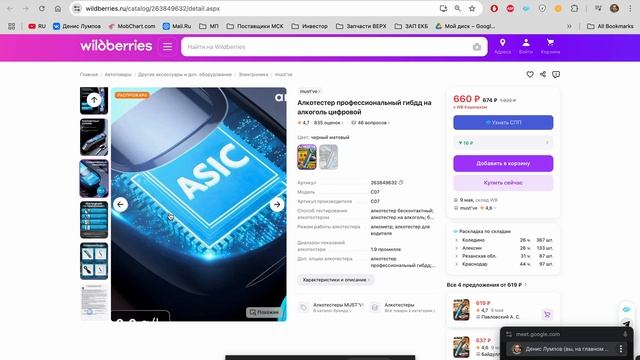Open Алкотестеры category link
This screenshot has width=640, height=360.
pos(403,307)
